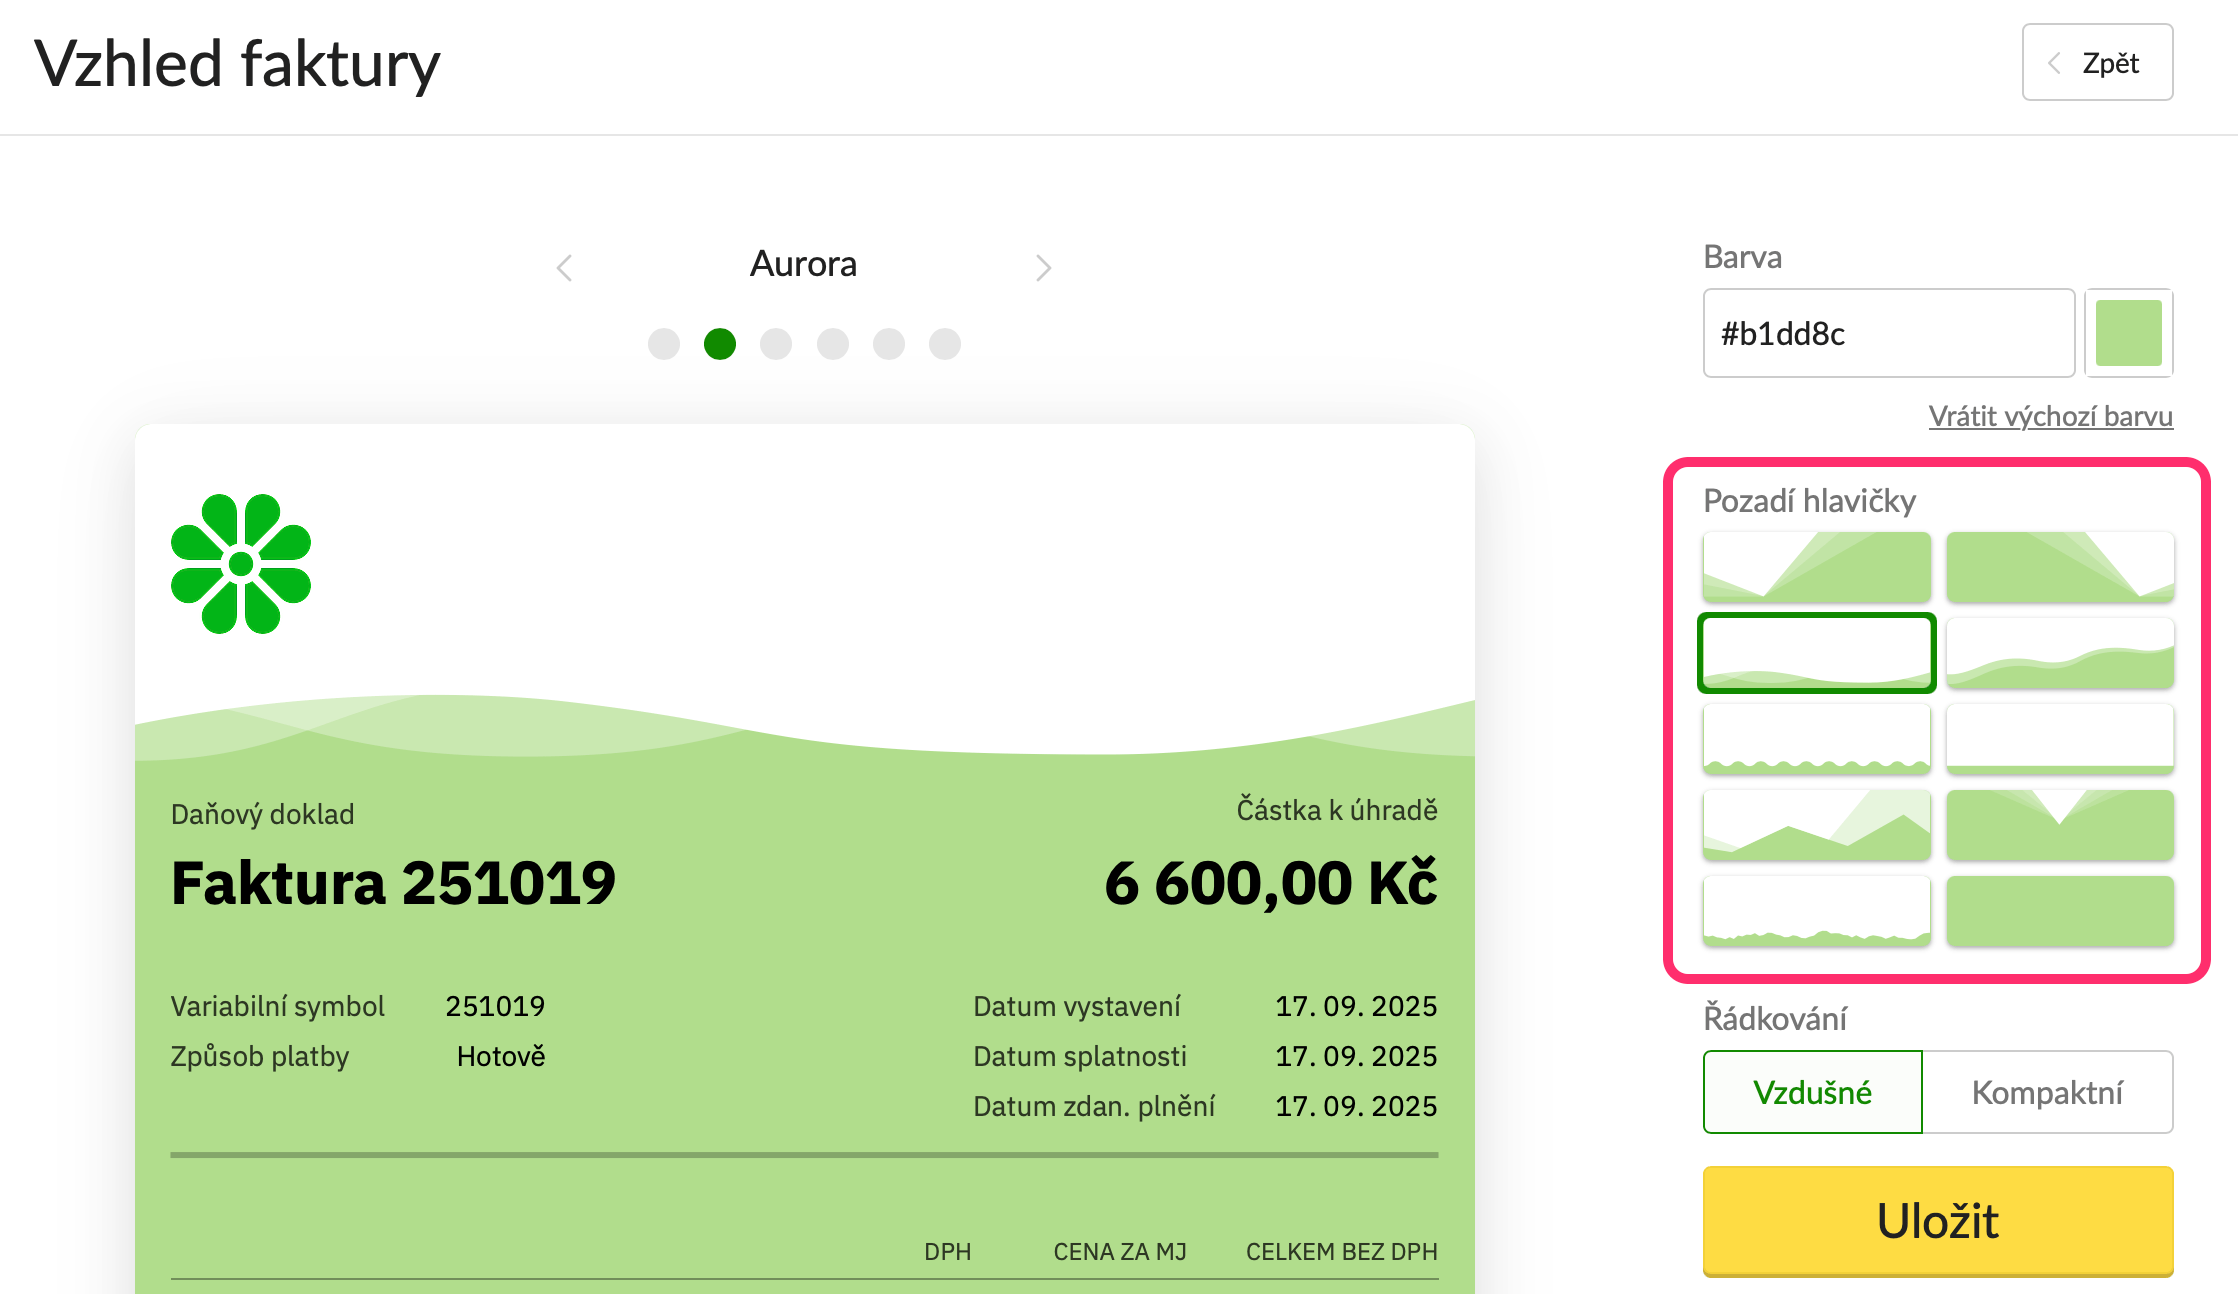Go to previous template with left chevron

[564, 267]
